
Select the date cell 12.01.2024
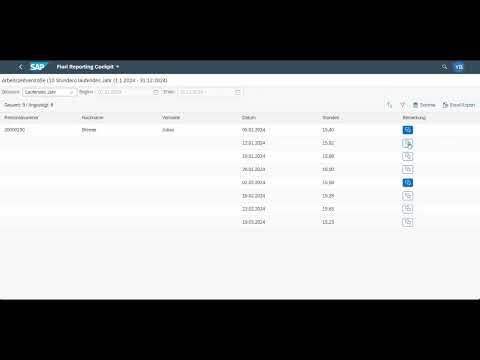(x=253, y=143)
